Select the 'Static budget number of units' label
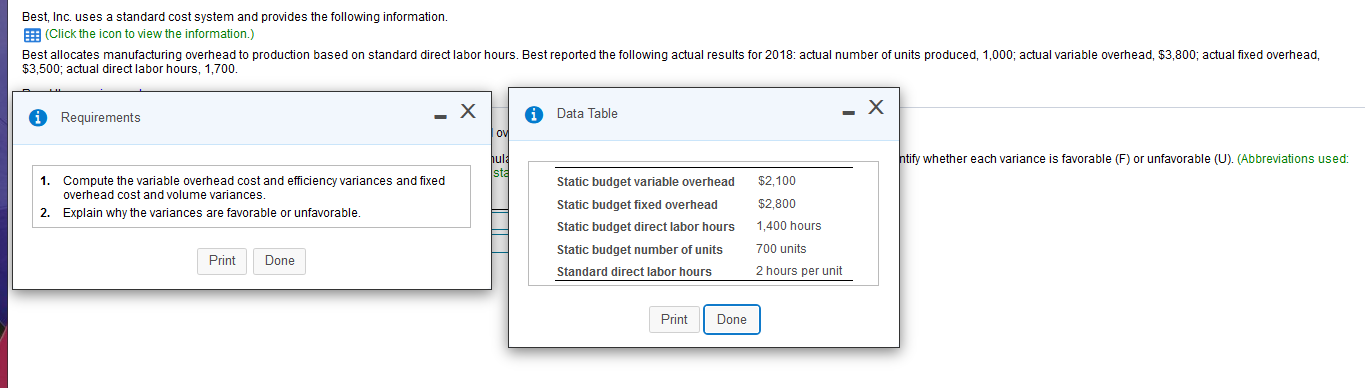This screenshot has height=388, width=1366. (640, 250)
